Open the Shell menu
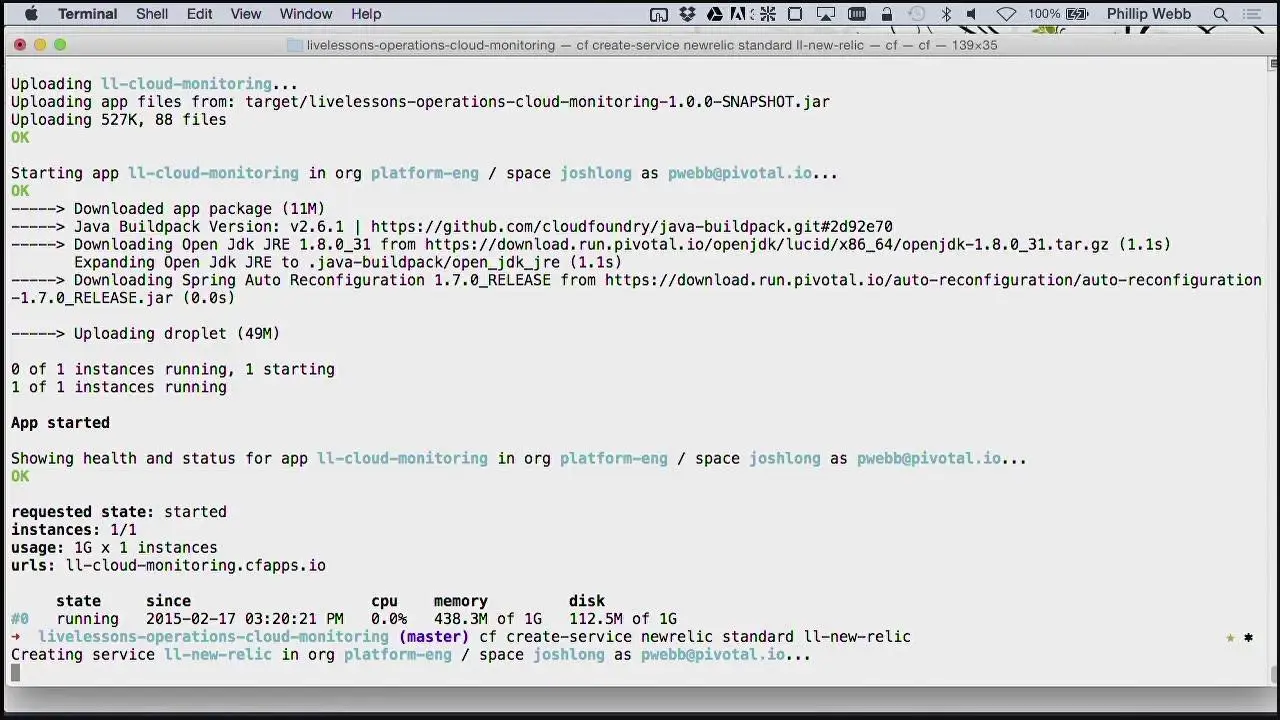1280x720 pixels. [152, 14]
